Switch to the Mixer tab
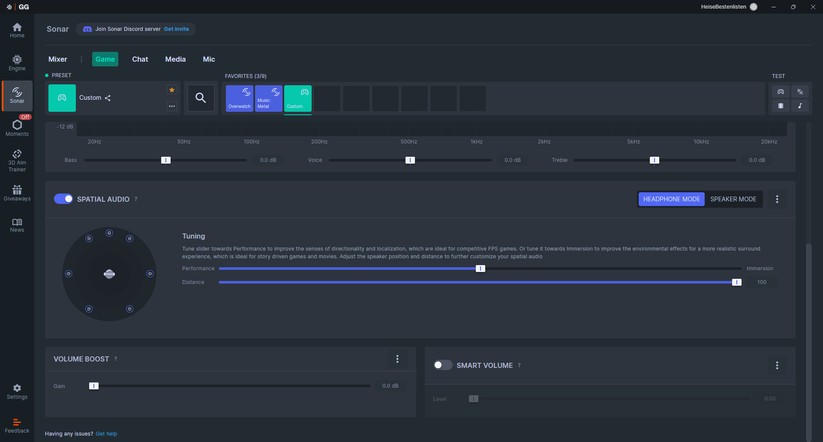 [x=58, y=59]
